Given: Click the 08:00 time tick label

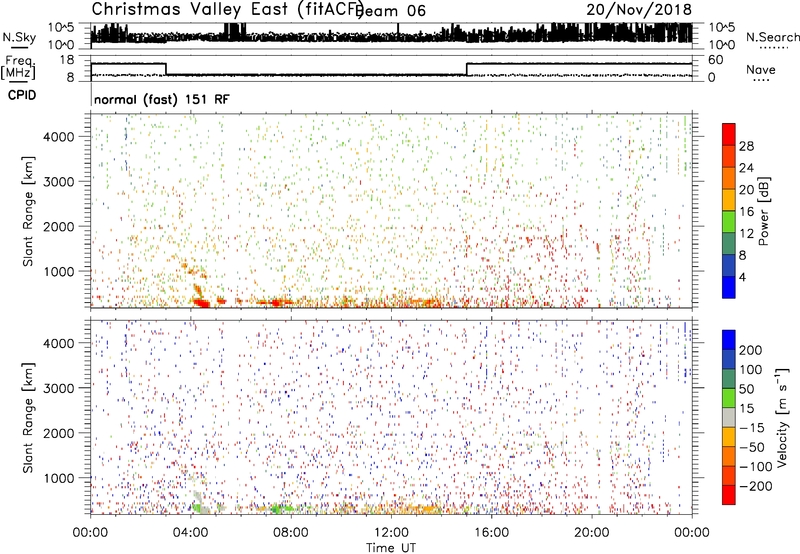Looking at the screenshot, I should (x=291, y=533).
